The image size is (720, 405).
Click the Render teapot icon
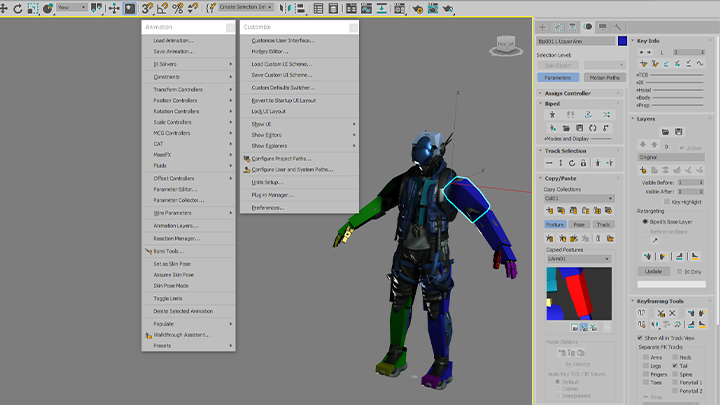point(448,8)
